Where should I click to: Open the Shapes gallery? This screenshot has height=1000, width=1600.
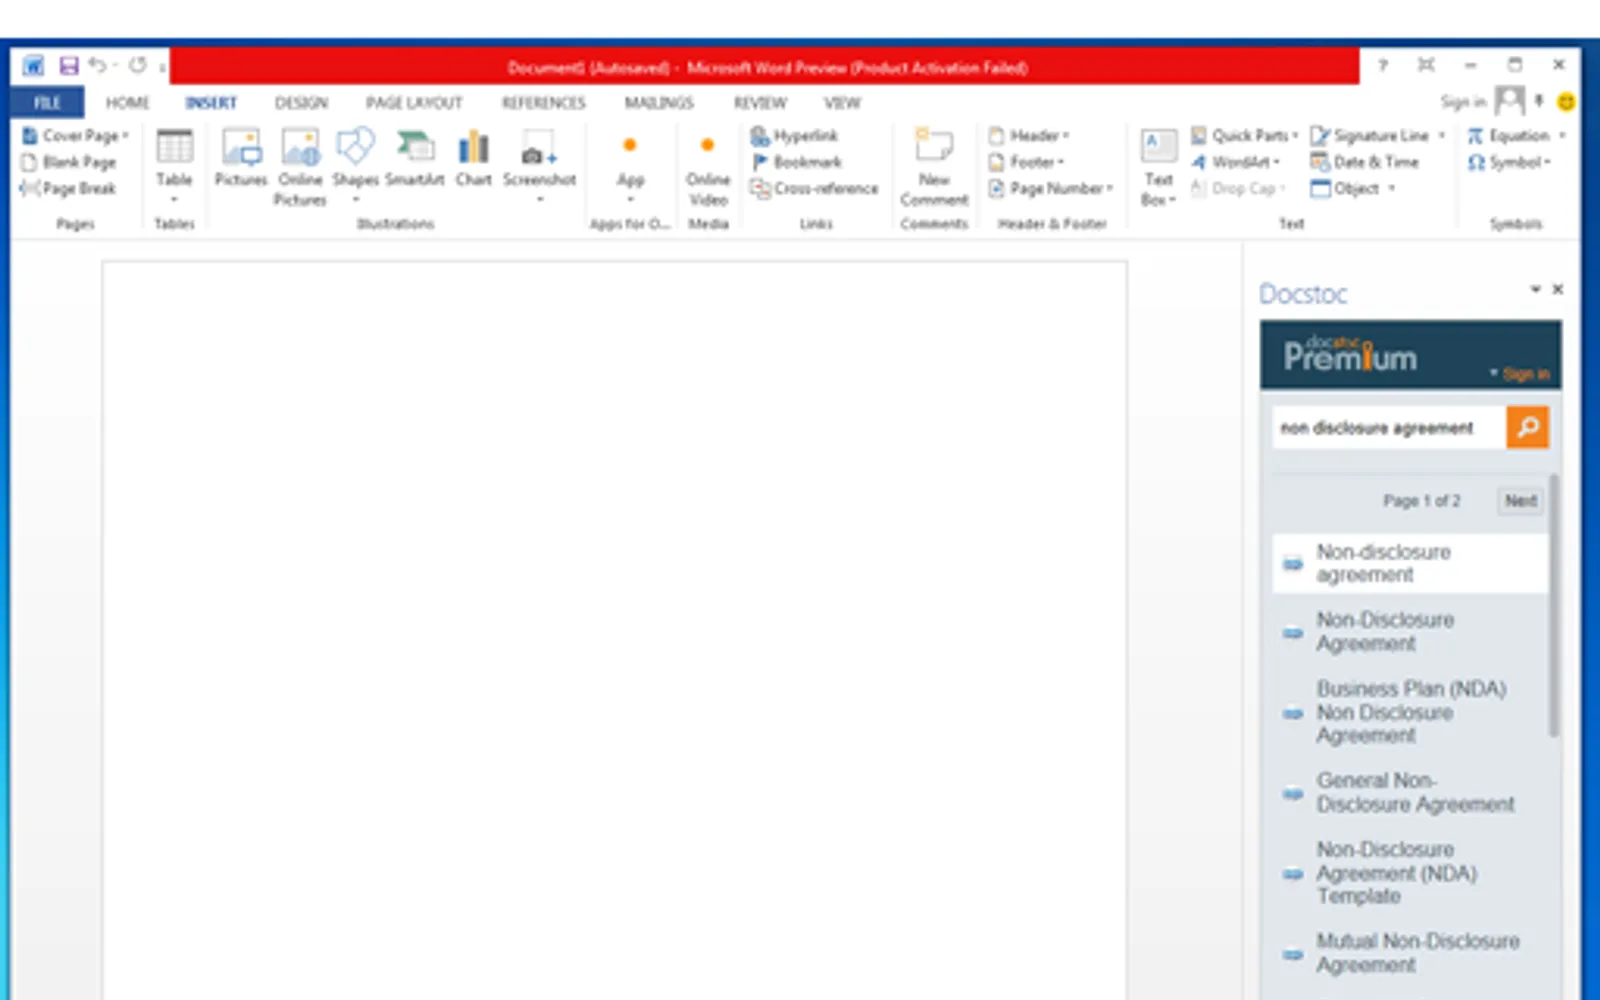click(355, 165)
